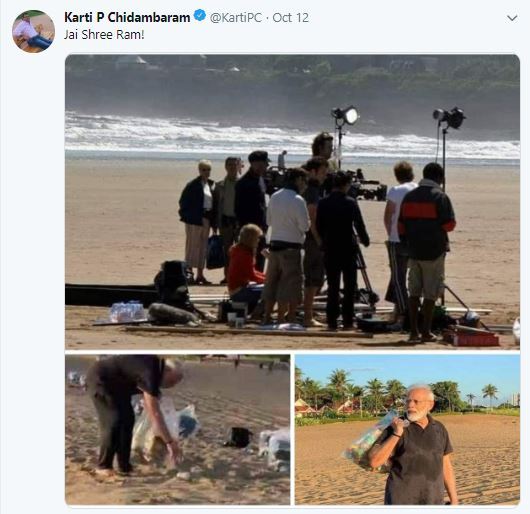Click the blue verified badge
Screen dimensions: 530x514
[200, 16]
